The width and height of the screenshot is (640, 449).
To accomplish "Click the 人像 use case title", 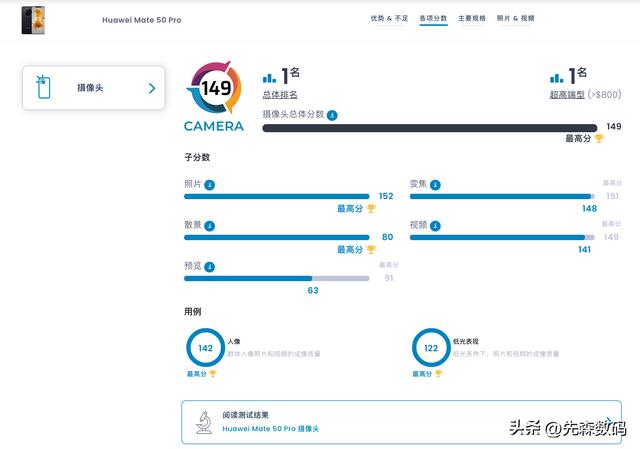I will (234, 341).
